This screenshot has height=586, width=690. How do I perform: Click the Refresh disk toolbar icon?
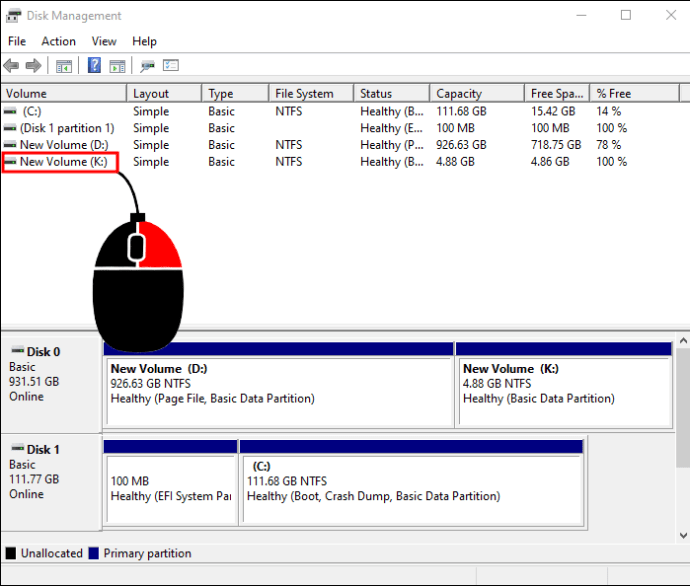pos(147,66)
